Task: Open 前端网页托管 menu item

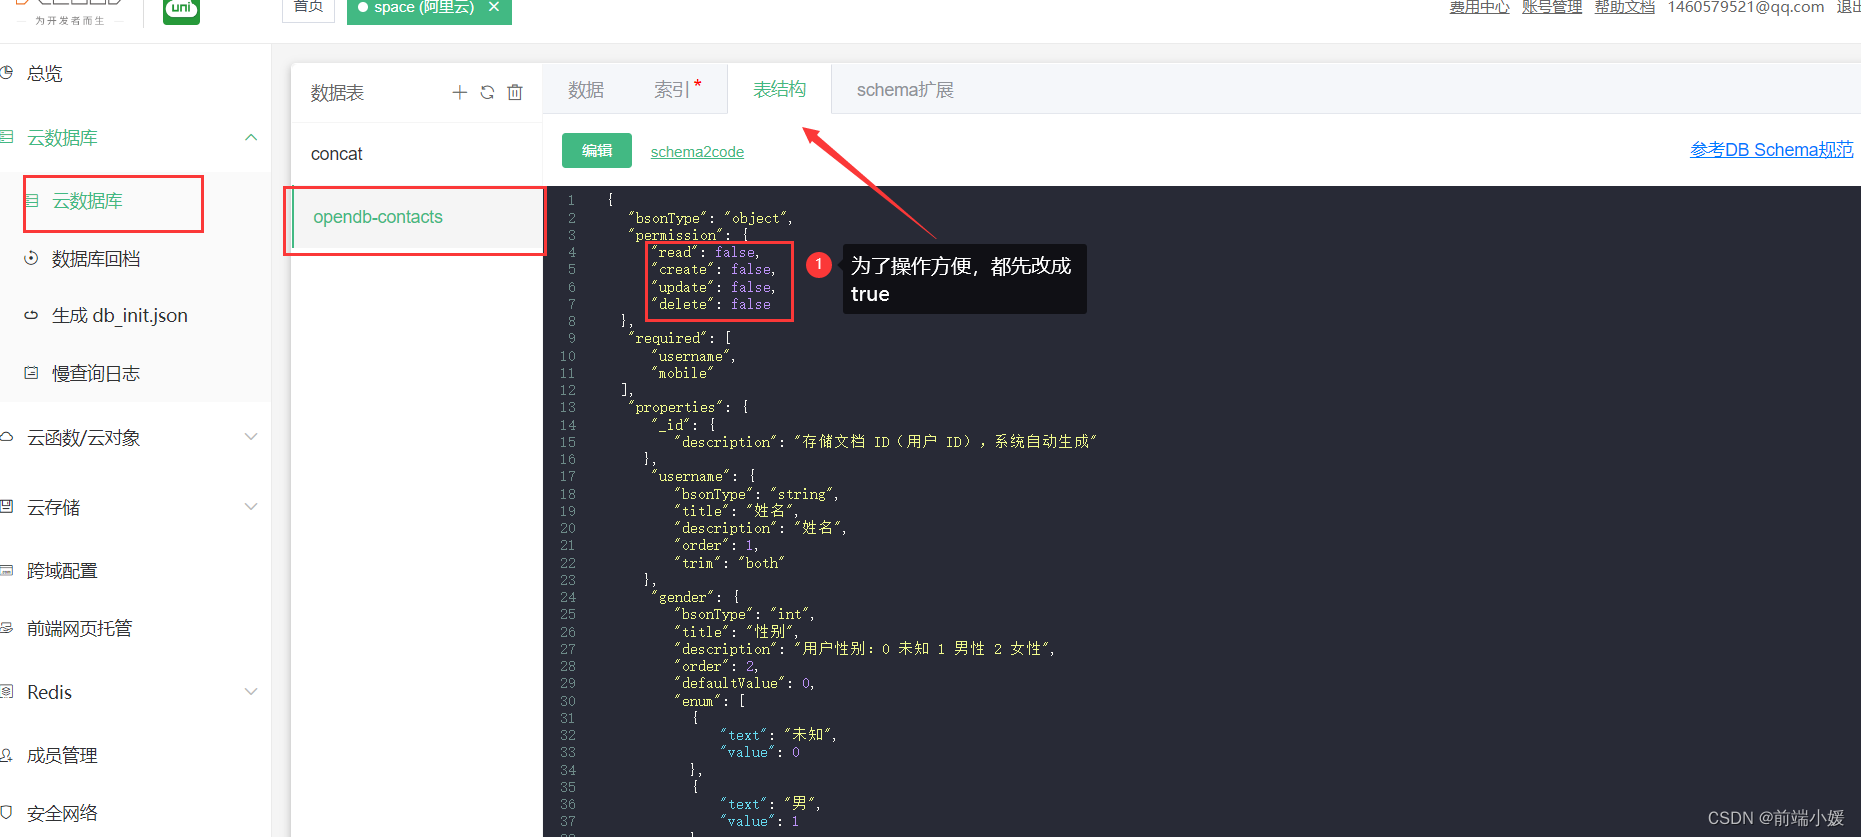Action: [x=79, y=629]
